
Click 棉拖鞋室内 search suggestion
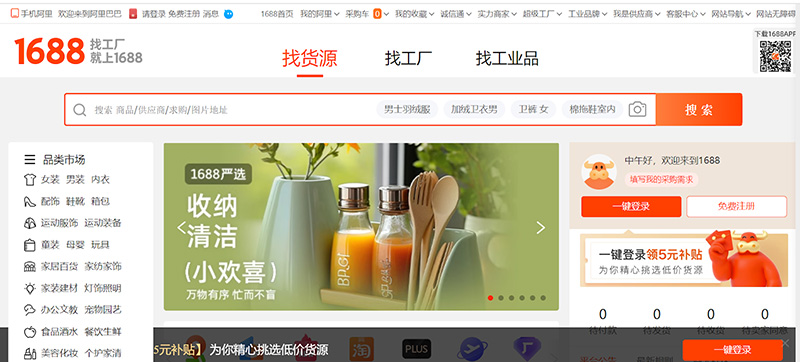pyautogui.click(x=592, y=109)
